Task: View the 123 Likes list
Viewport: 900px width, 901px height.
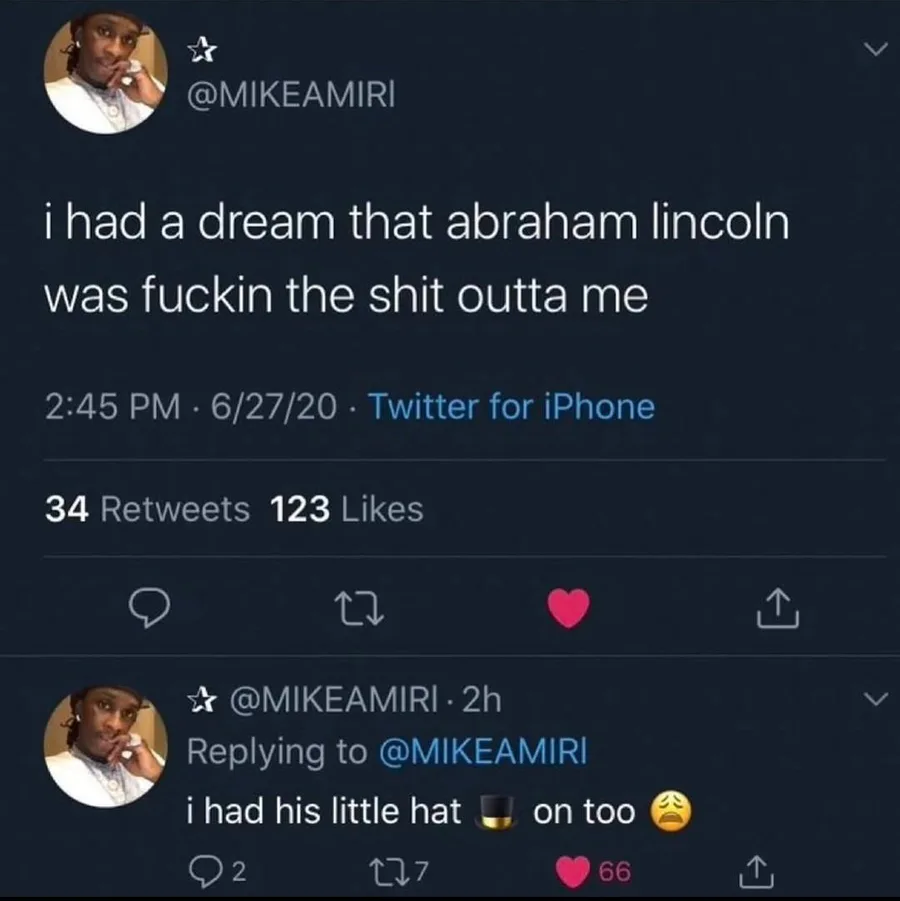Action: tap(347, 510)
